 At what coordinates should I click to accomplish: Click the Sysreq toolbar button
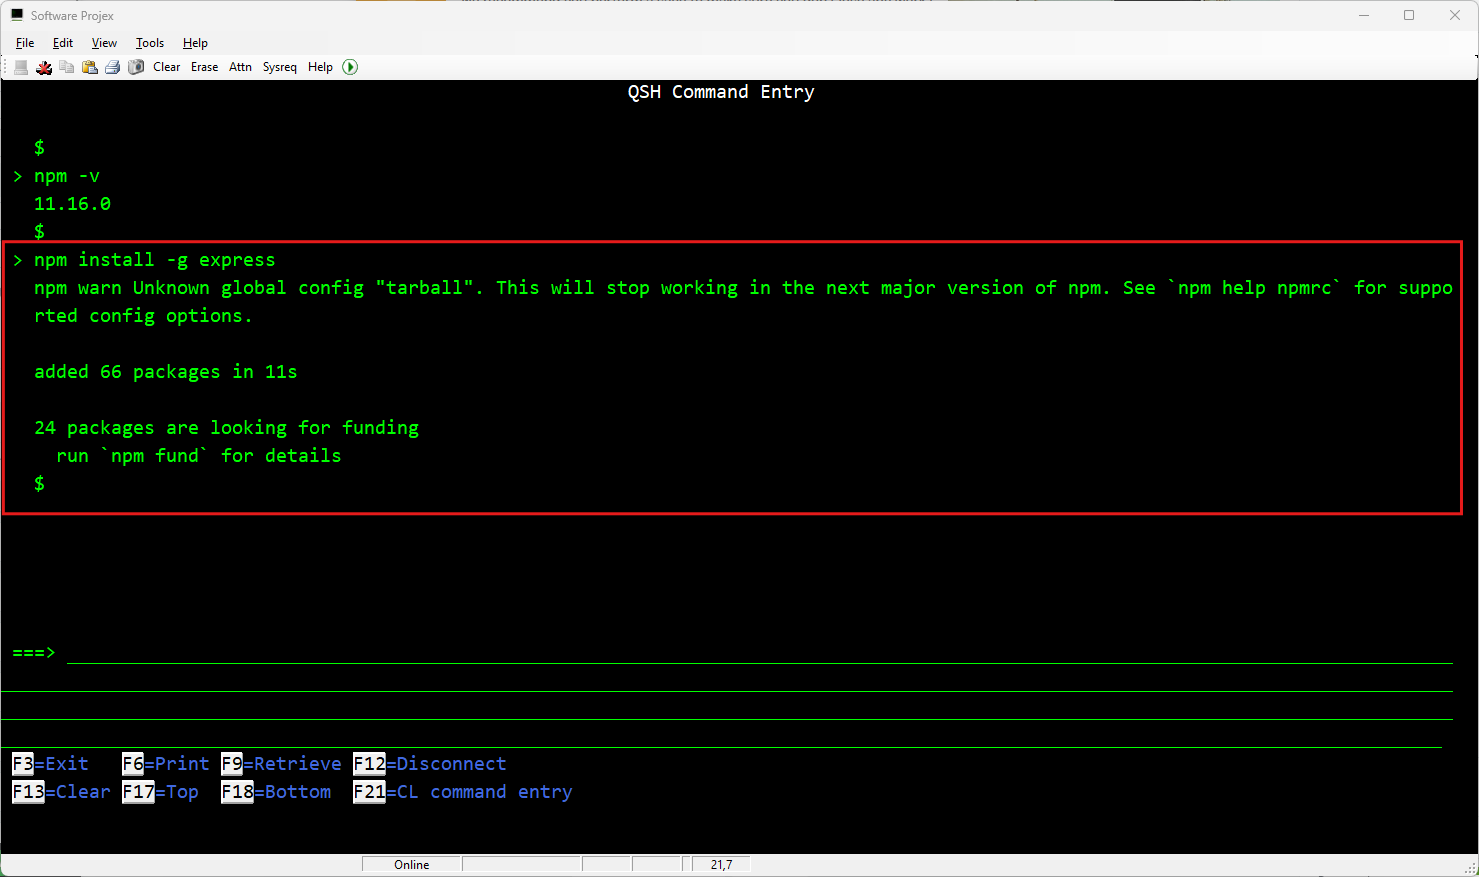coord(280,67)
